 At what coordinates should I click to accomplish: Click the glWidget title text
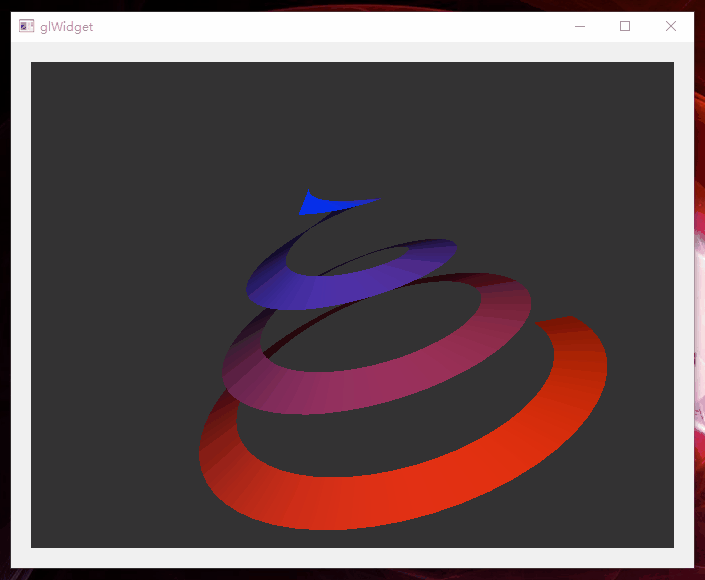(x=67, y=27)
